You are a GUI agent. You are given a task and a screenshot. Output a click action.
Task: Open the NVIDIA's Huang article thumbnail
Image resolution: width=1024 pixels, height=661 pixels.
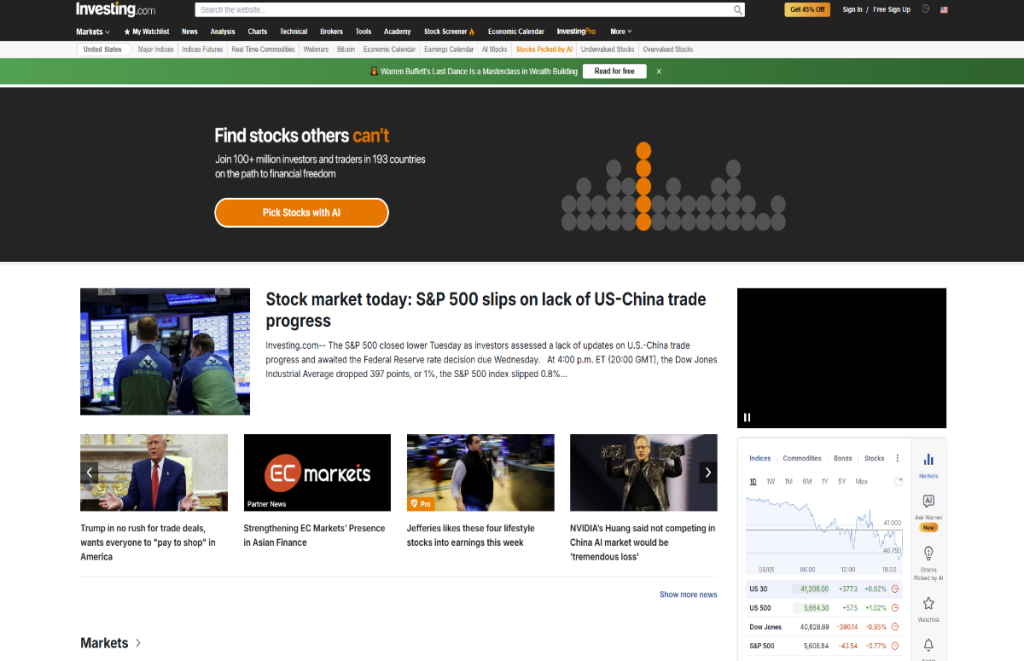(643, 472)
